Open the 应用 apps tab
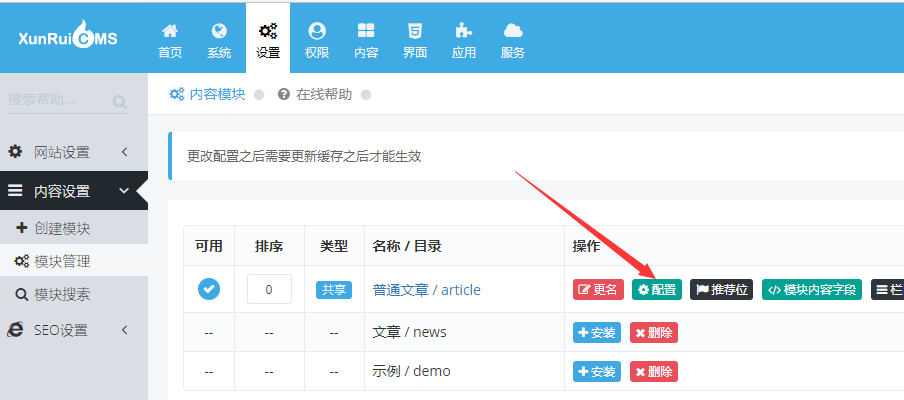The image size is (904, 400). 464,41
